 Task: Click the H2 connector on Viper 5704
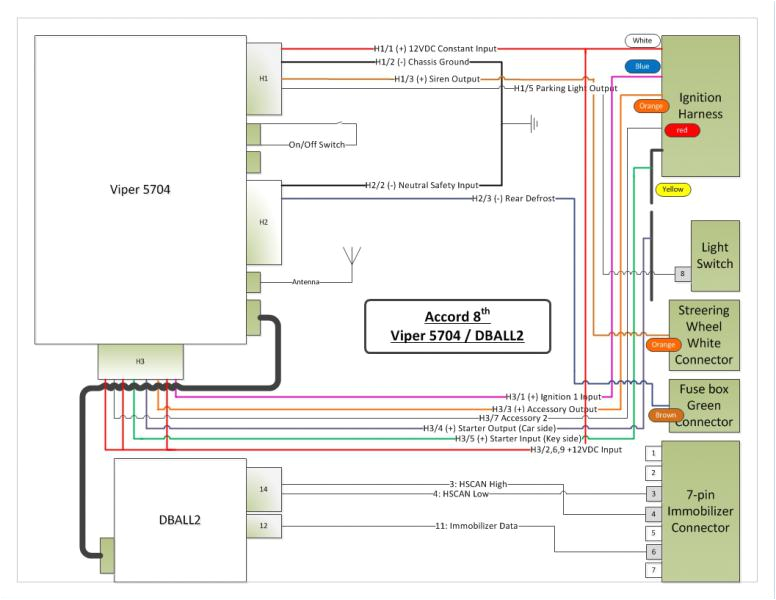[264, 221]
